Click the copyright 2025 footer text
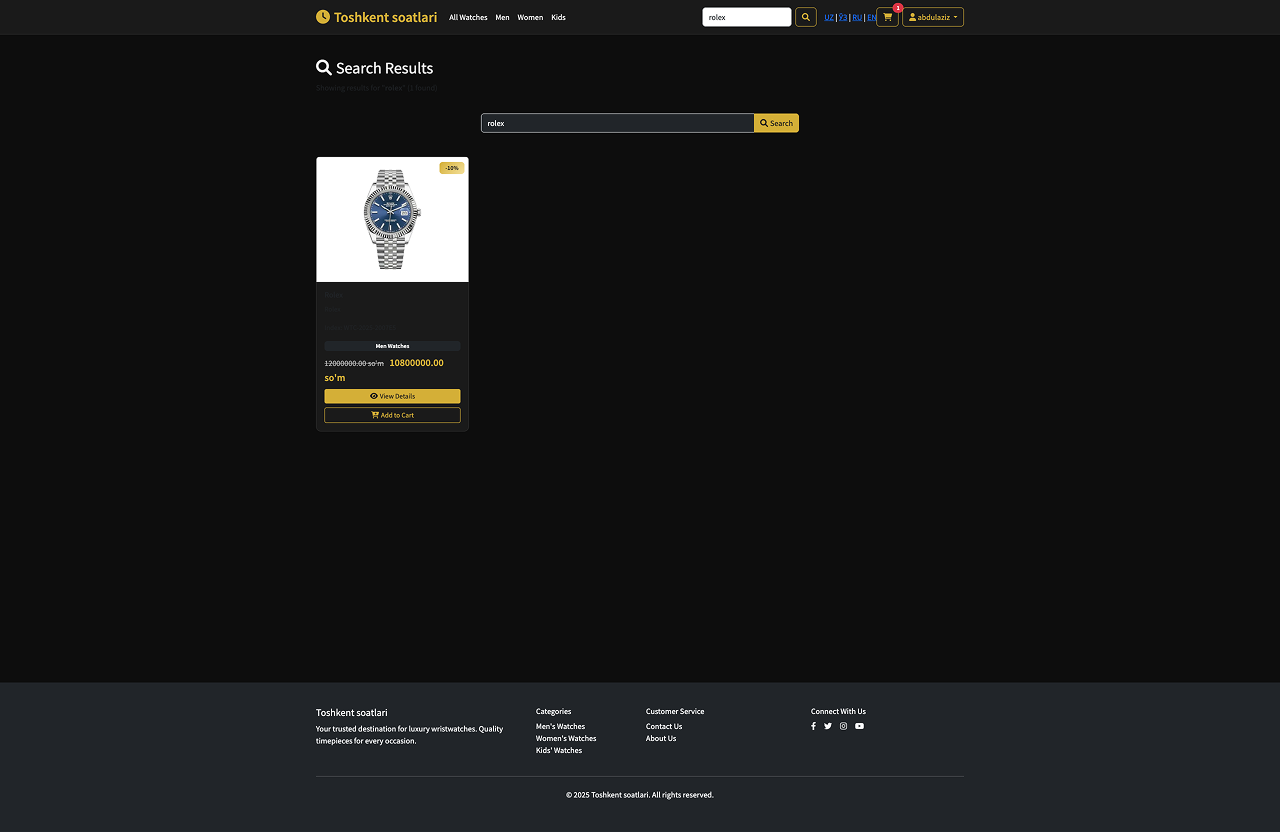1280x832 pixels. [640, 795]
